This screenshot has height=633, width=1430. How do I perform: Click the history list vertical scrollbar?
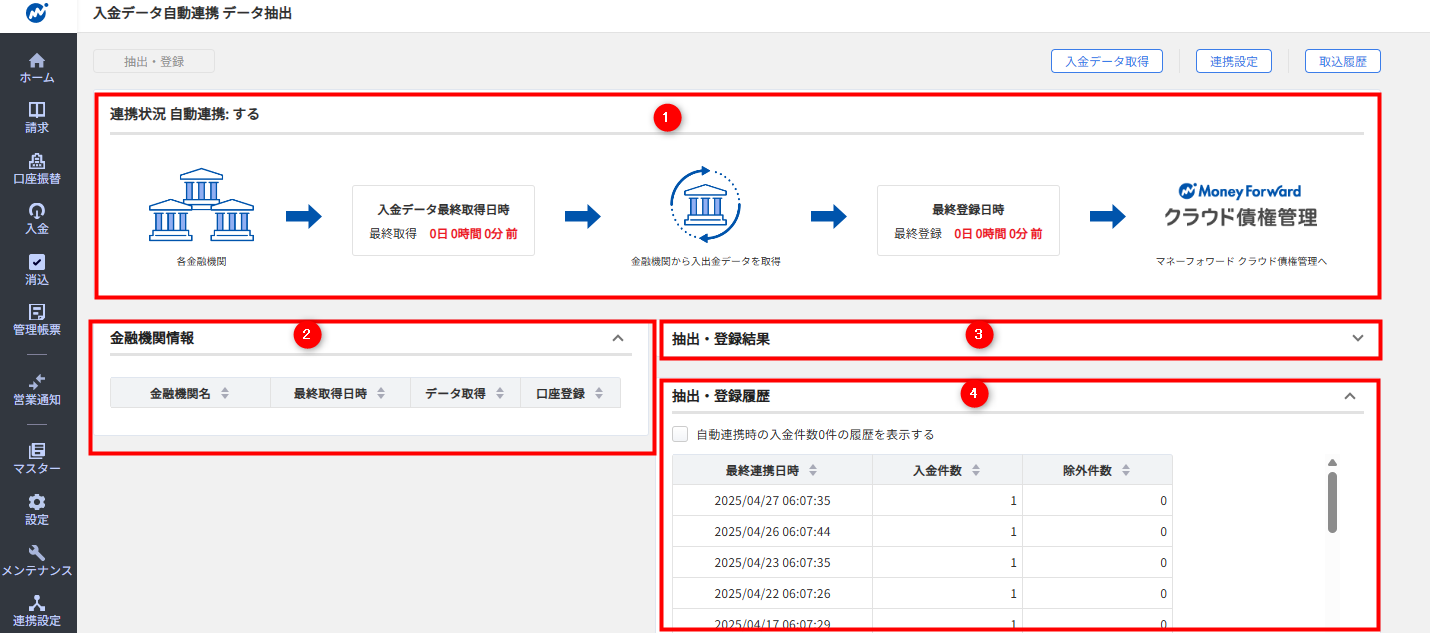(x=1332, y=502)
